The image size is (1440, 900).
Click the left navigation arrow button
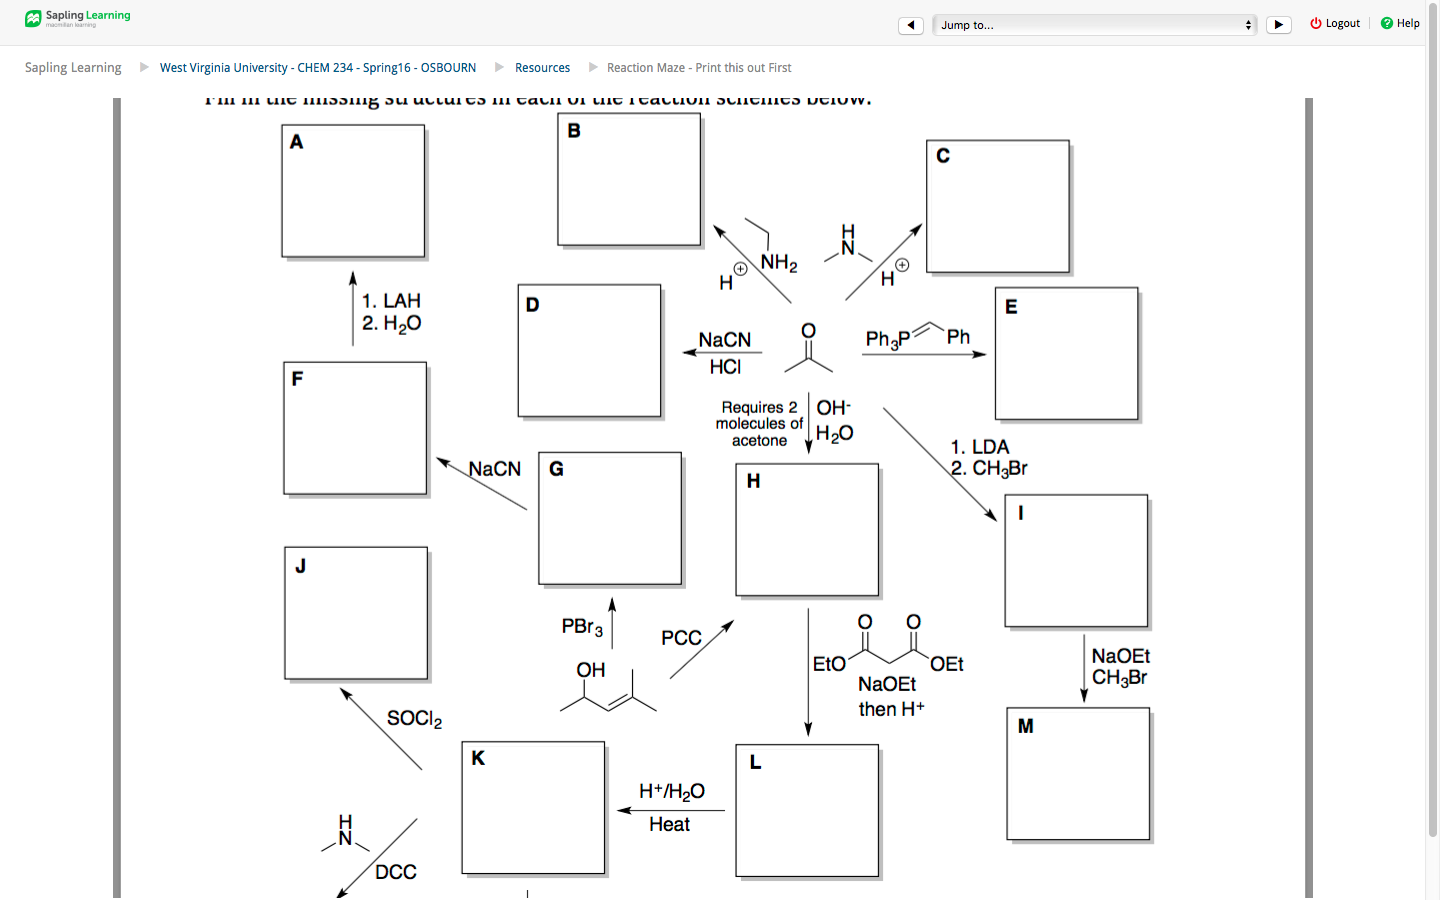coord(911,24)
